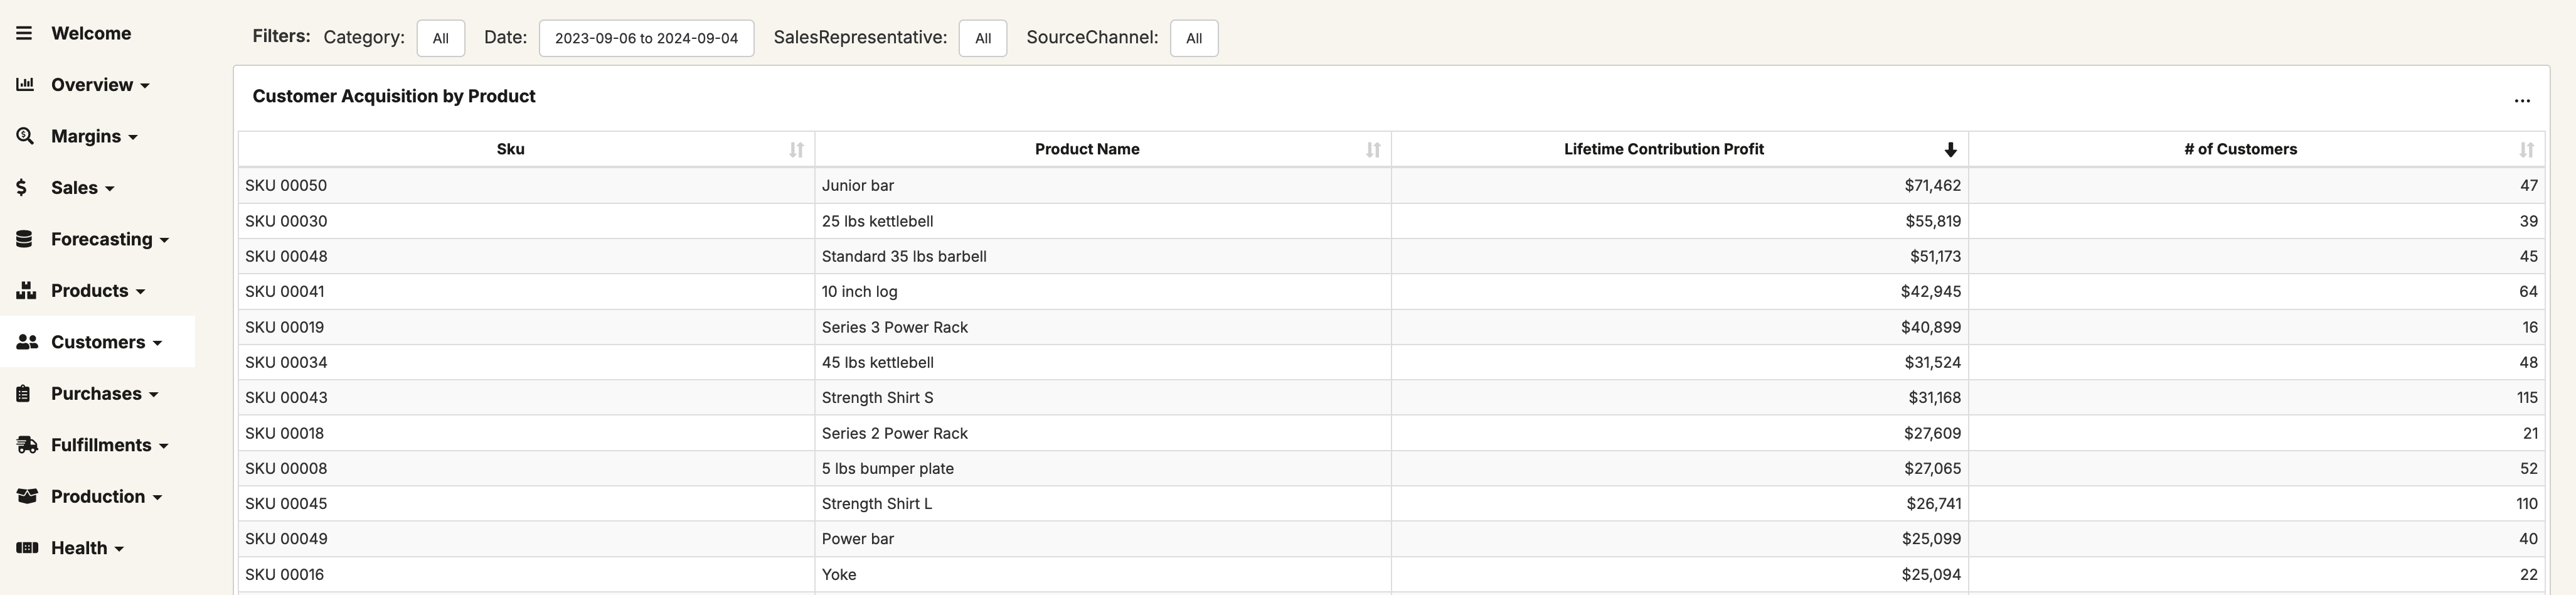Click the Fulfillments truck icon

pyautogui.click(x=27, y=445)
